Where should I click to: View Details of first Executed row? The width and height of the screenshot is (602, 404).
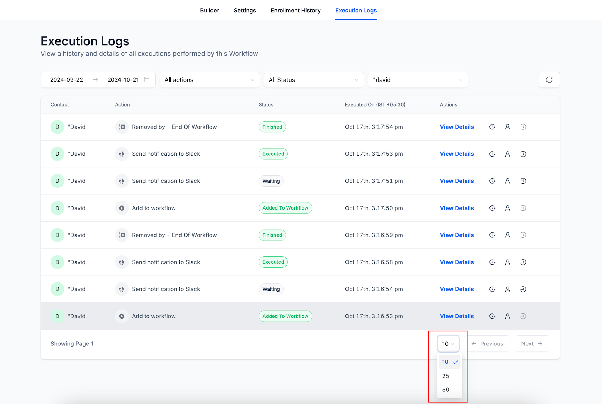pos(456,154)
